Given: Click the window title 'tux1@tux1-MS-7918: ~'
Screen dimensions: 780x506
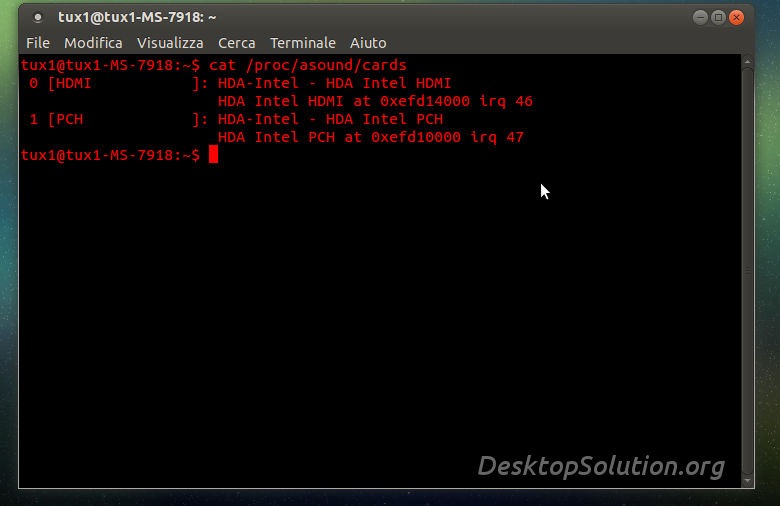Looking at the screenshot, I should (x=137, y=17).
